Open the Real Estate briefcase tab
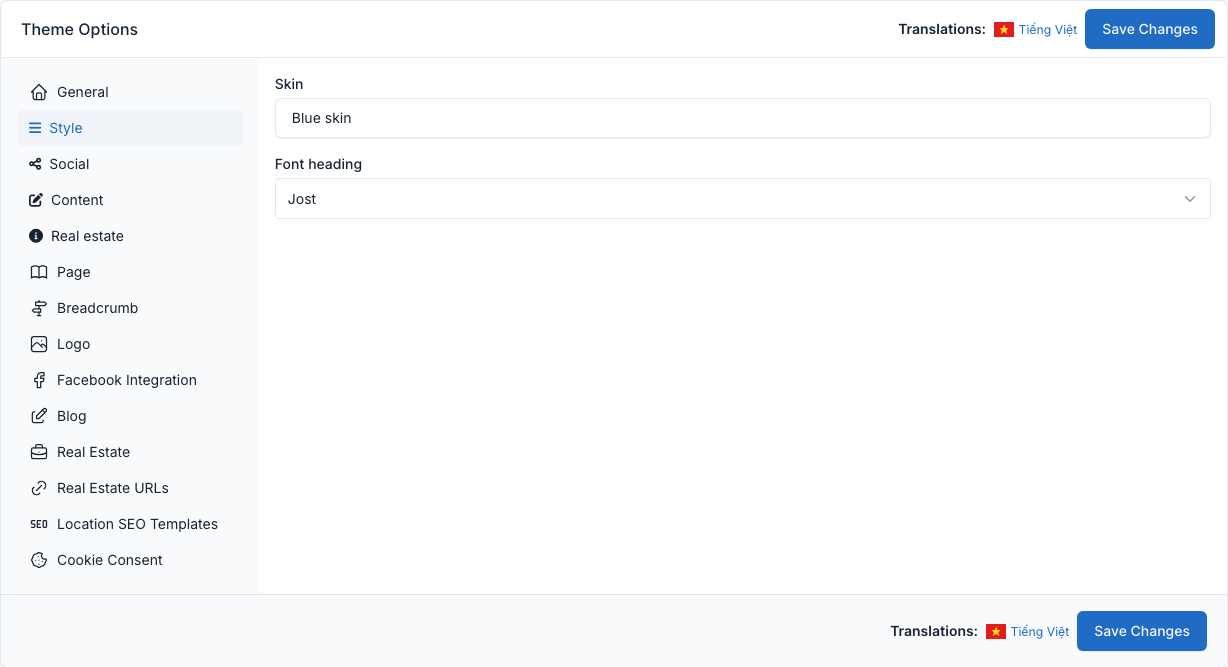 [130, 452]
